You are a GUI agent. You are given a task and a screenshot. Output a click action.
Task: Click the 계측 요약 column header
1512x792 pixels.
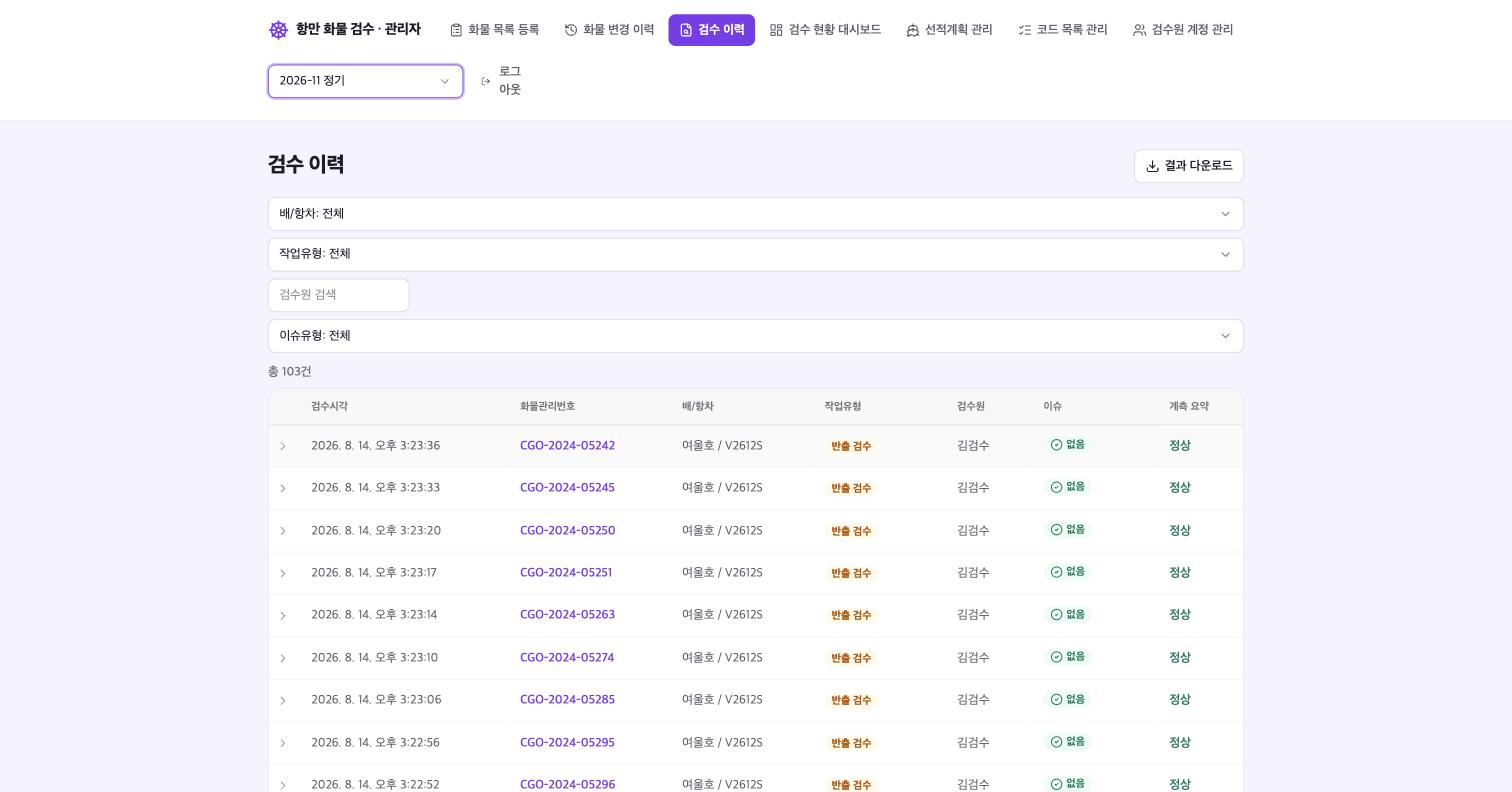pyautogui.click(x=1189, y=407)
